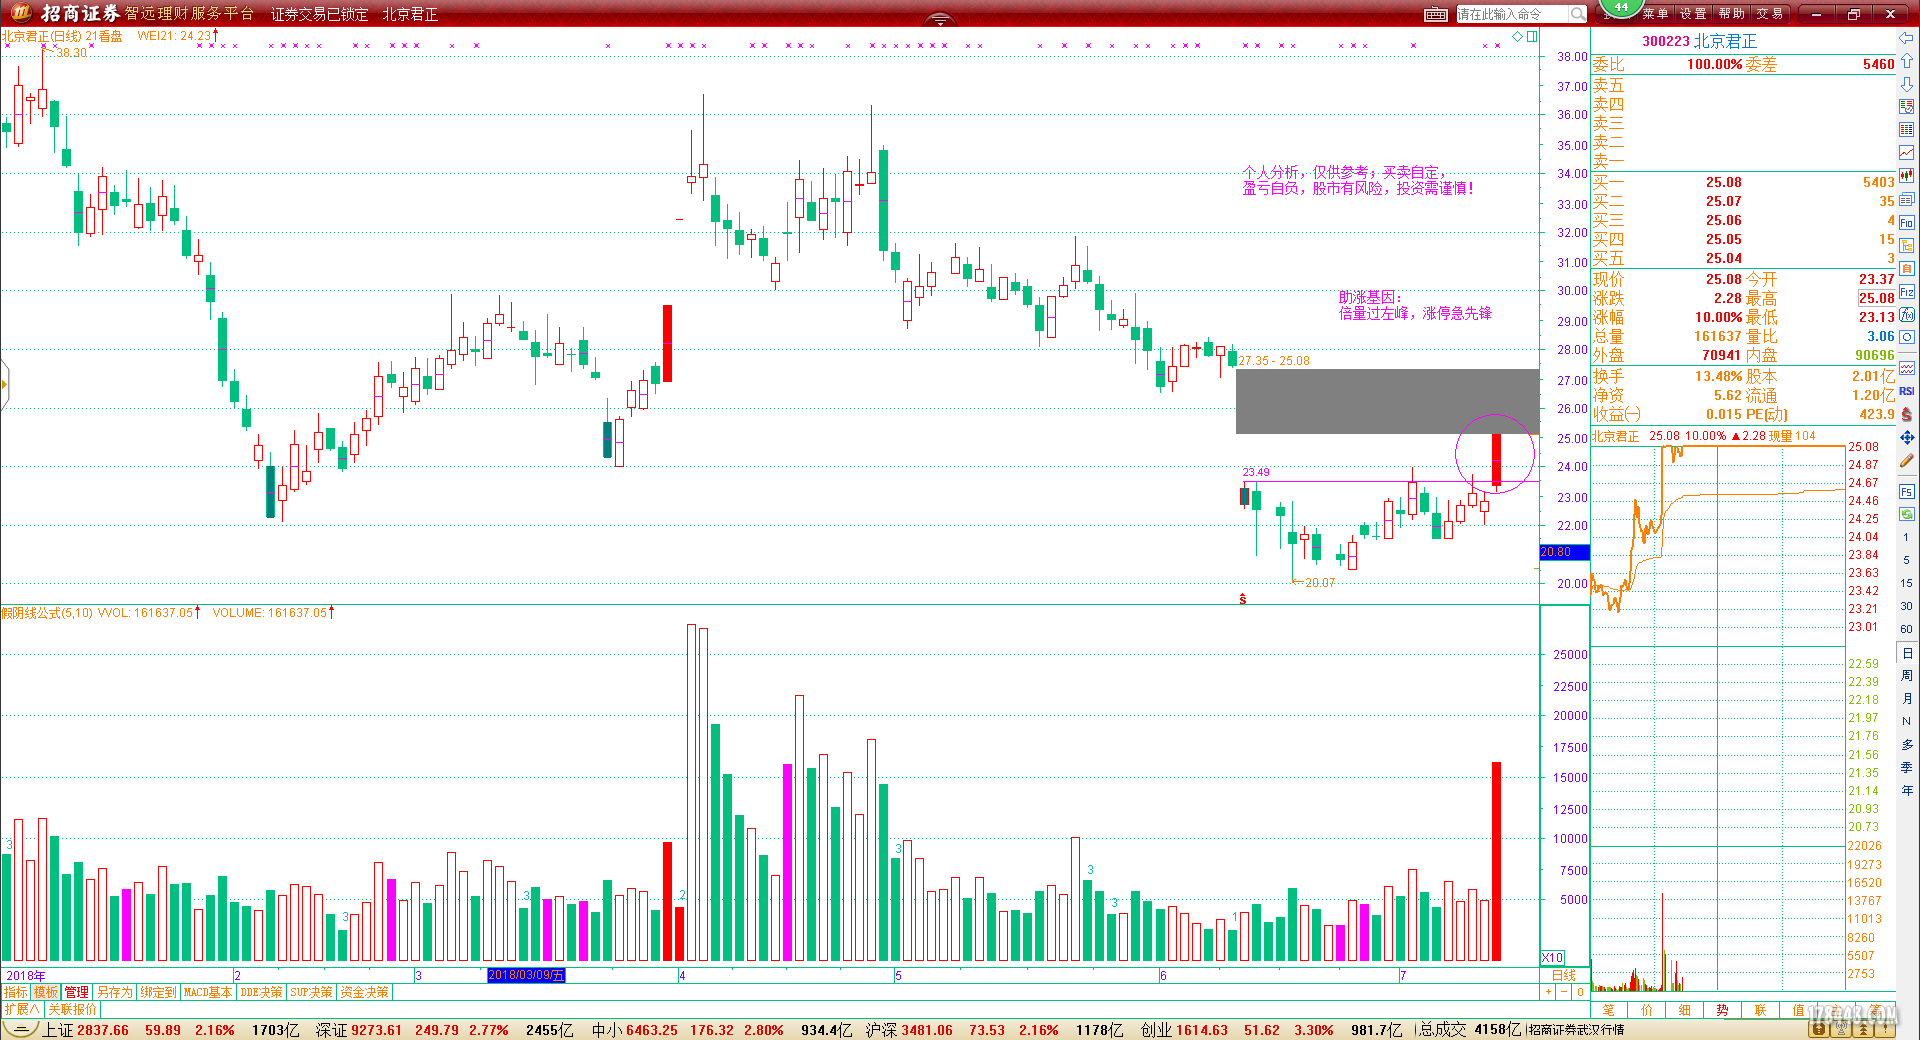This screenshot has height=1040, width=1920.
Task: Select daily (日) period
Action: [1907, 653]
